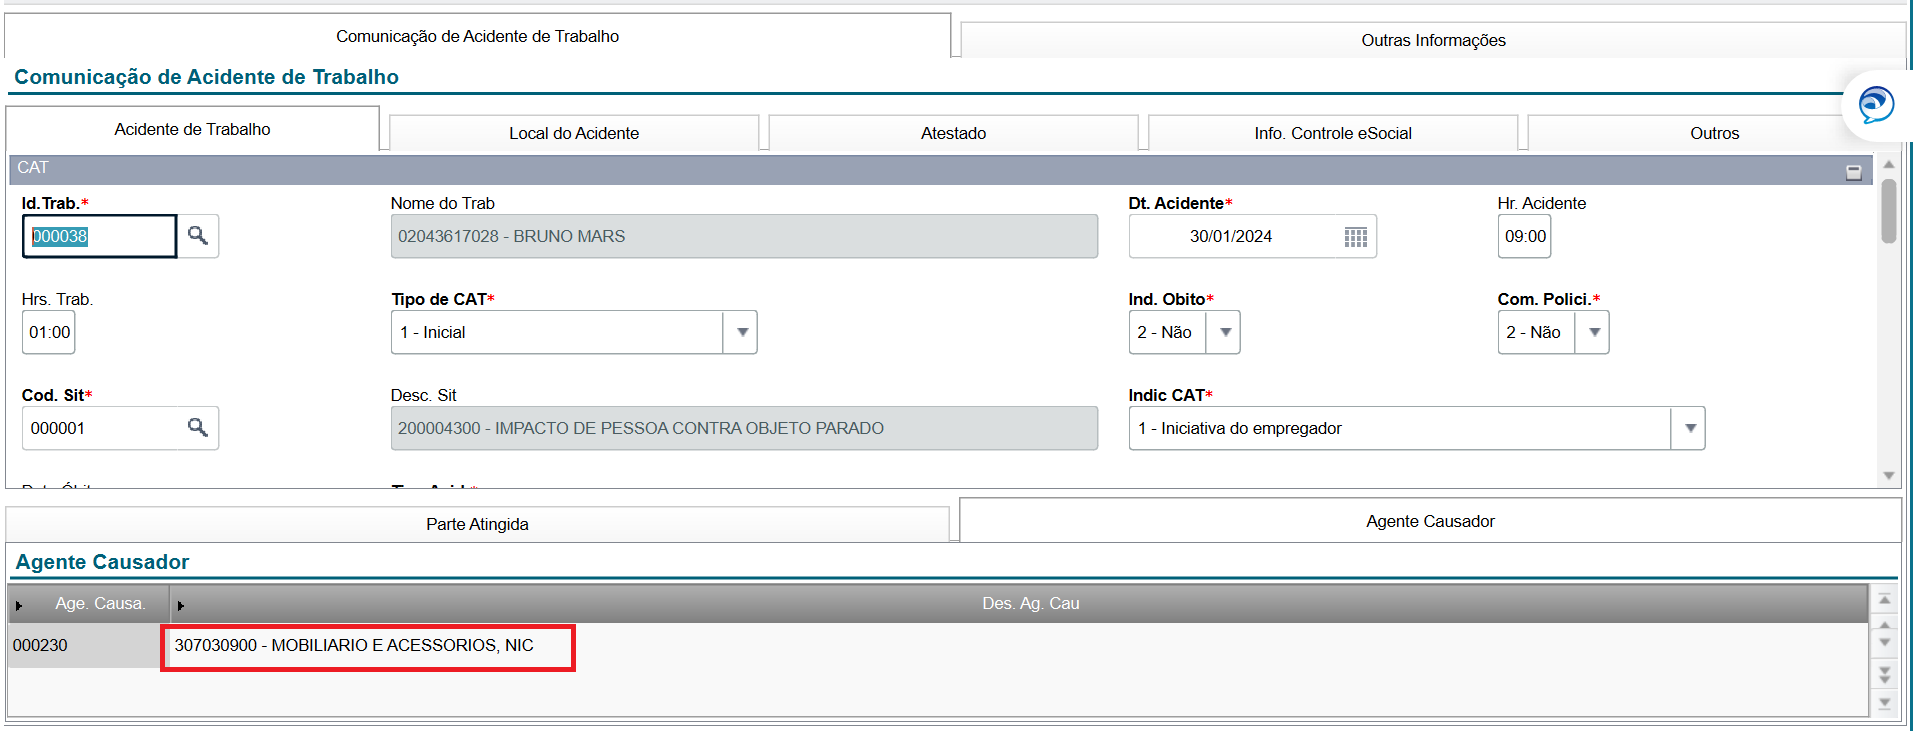The height and width of the screenshot is (731, 1913).
Task: Open the Local do Acidente tab
Action: click(x=574, y=133)
